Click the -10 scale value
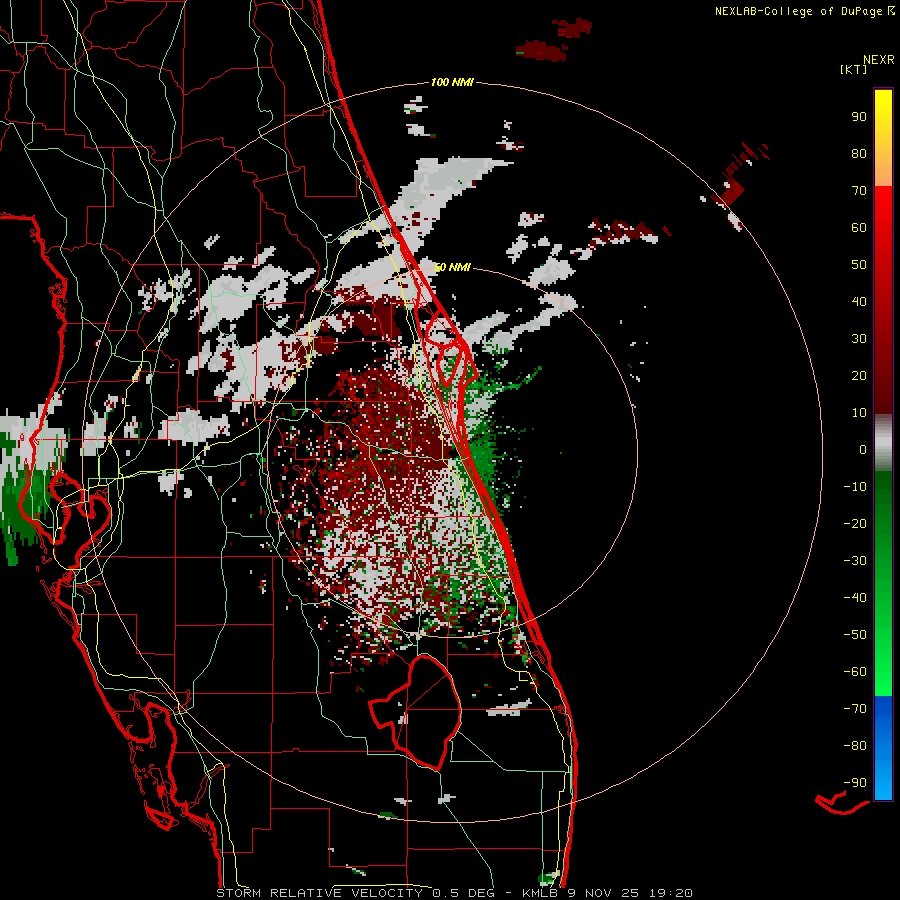This screenshot has height=900, width=900. [x=855, y=487]
